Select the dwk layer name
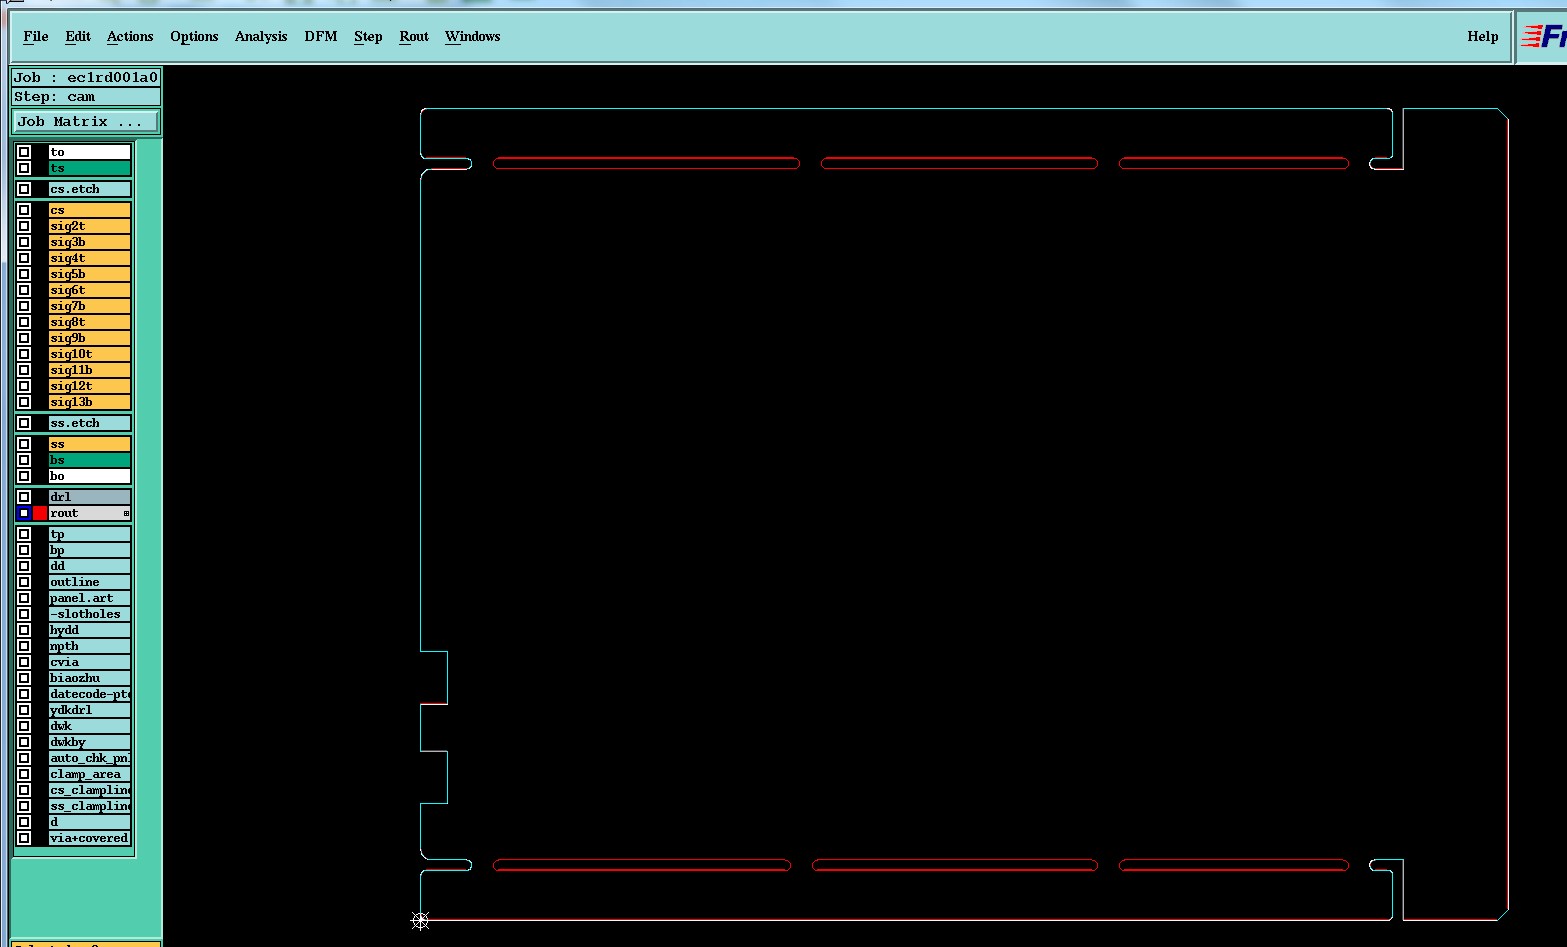Screen dimensions: 1567x947 (x=89, y=726)
